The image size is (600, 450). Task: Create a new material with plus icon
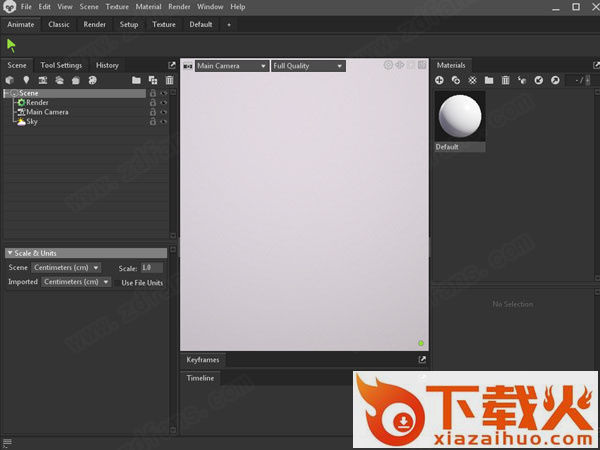point(439,80)
